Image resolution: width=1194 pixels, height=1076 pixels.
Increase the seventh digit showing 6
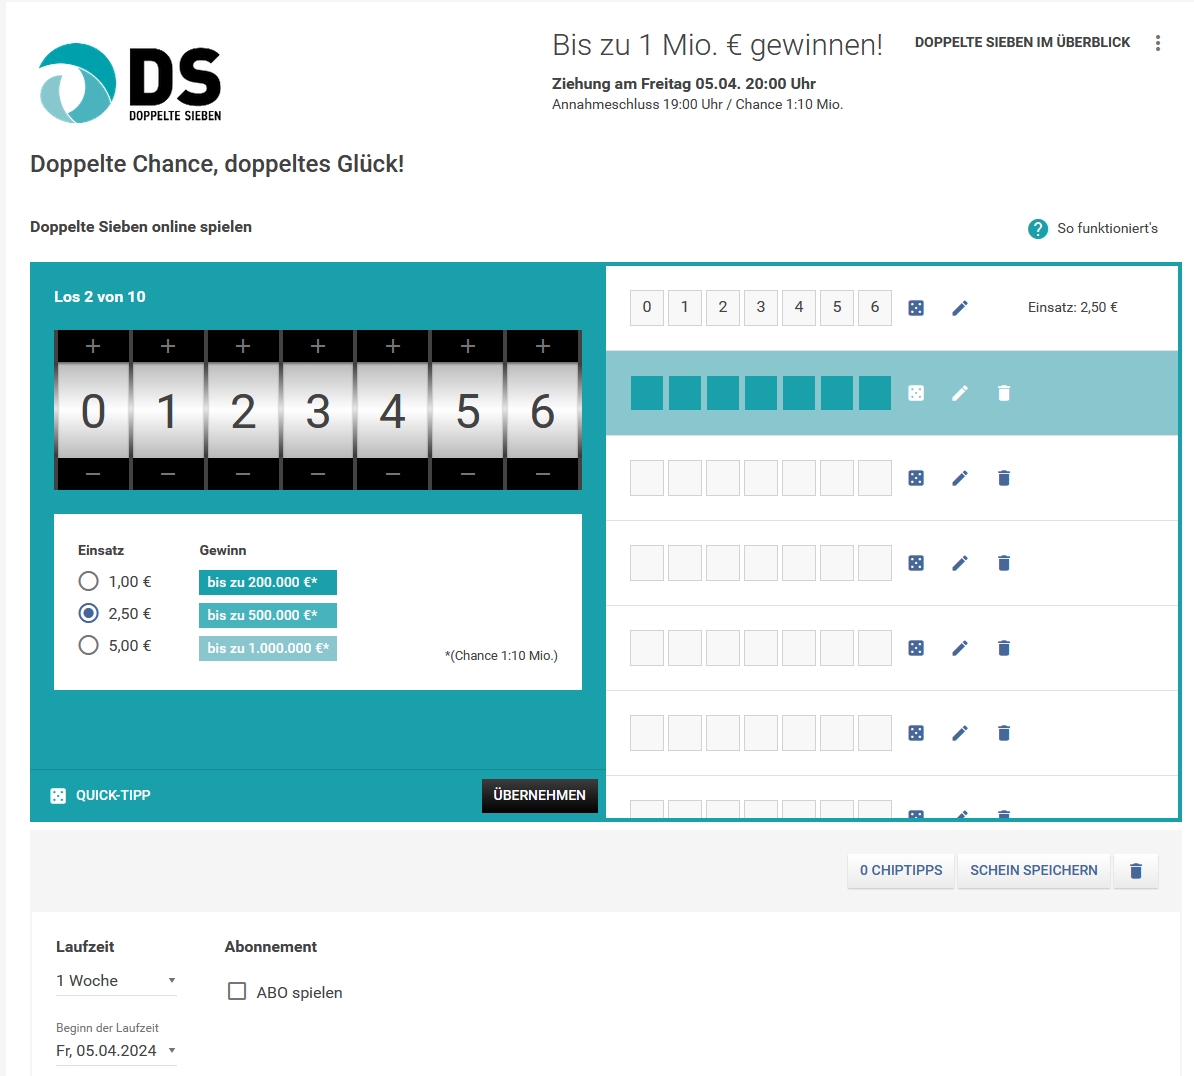pos(543,346)
